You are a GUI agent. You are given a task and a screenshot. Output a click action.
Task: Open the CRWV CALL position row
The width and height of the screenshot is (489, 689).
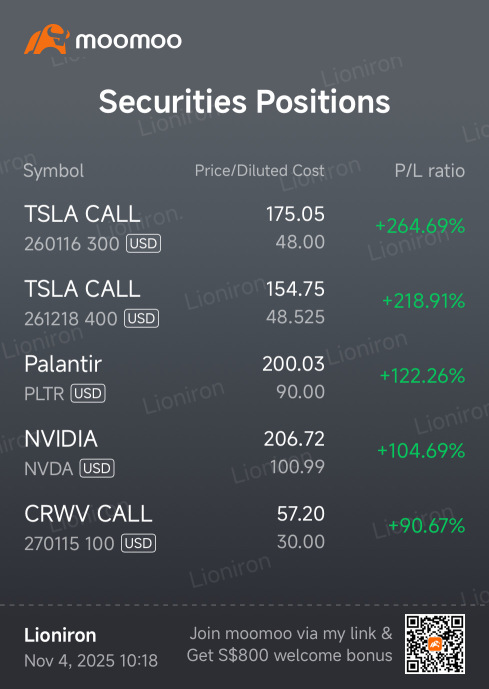point(244,528)
